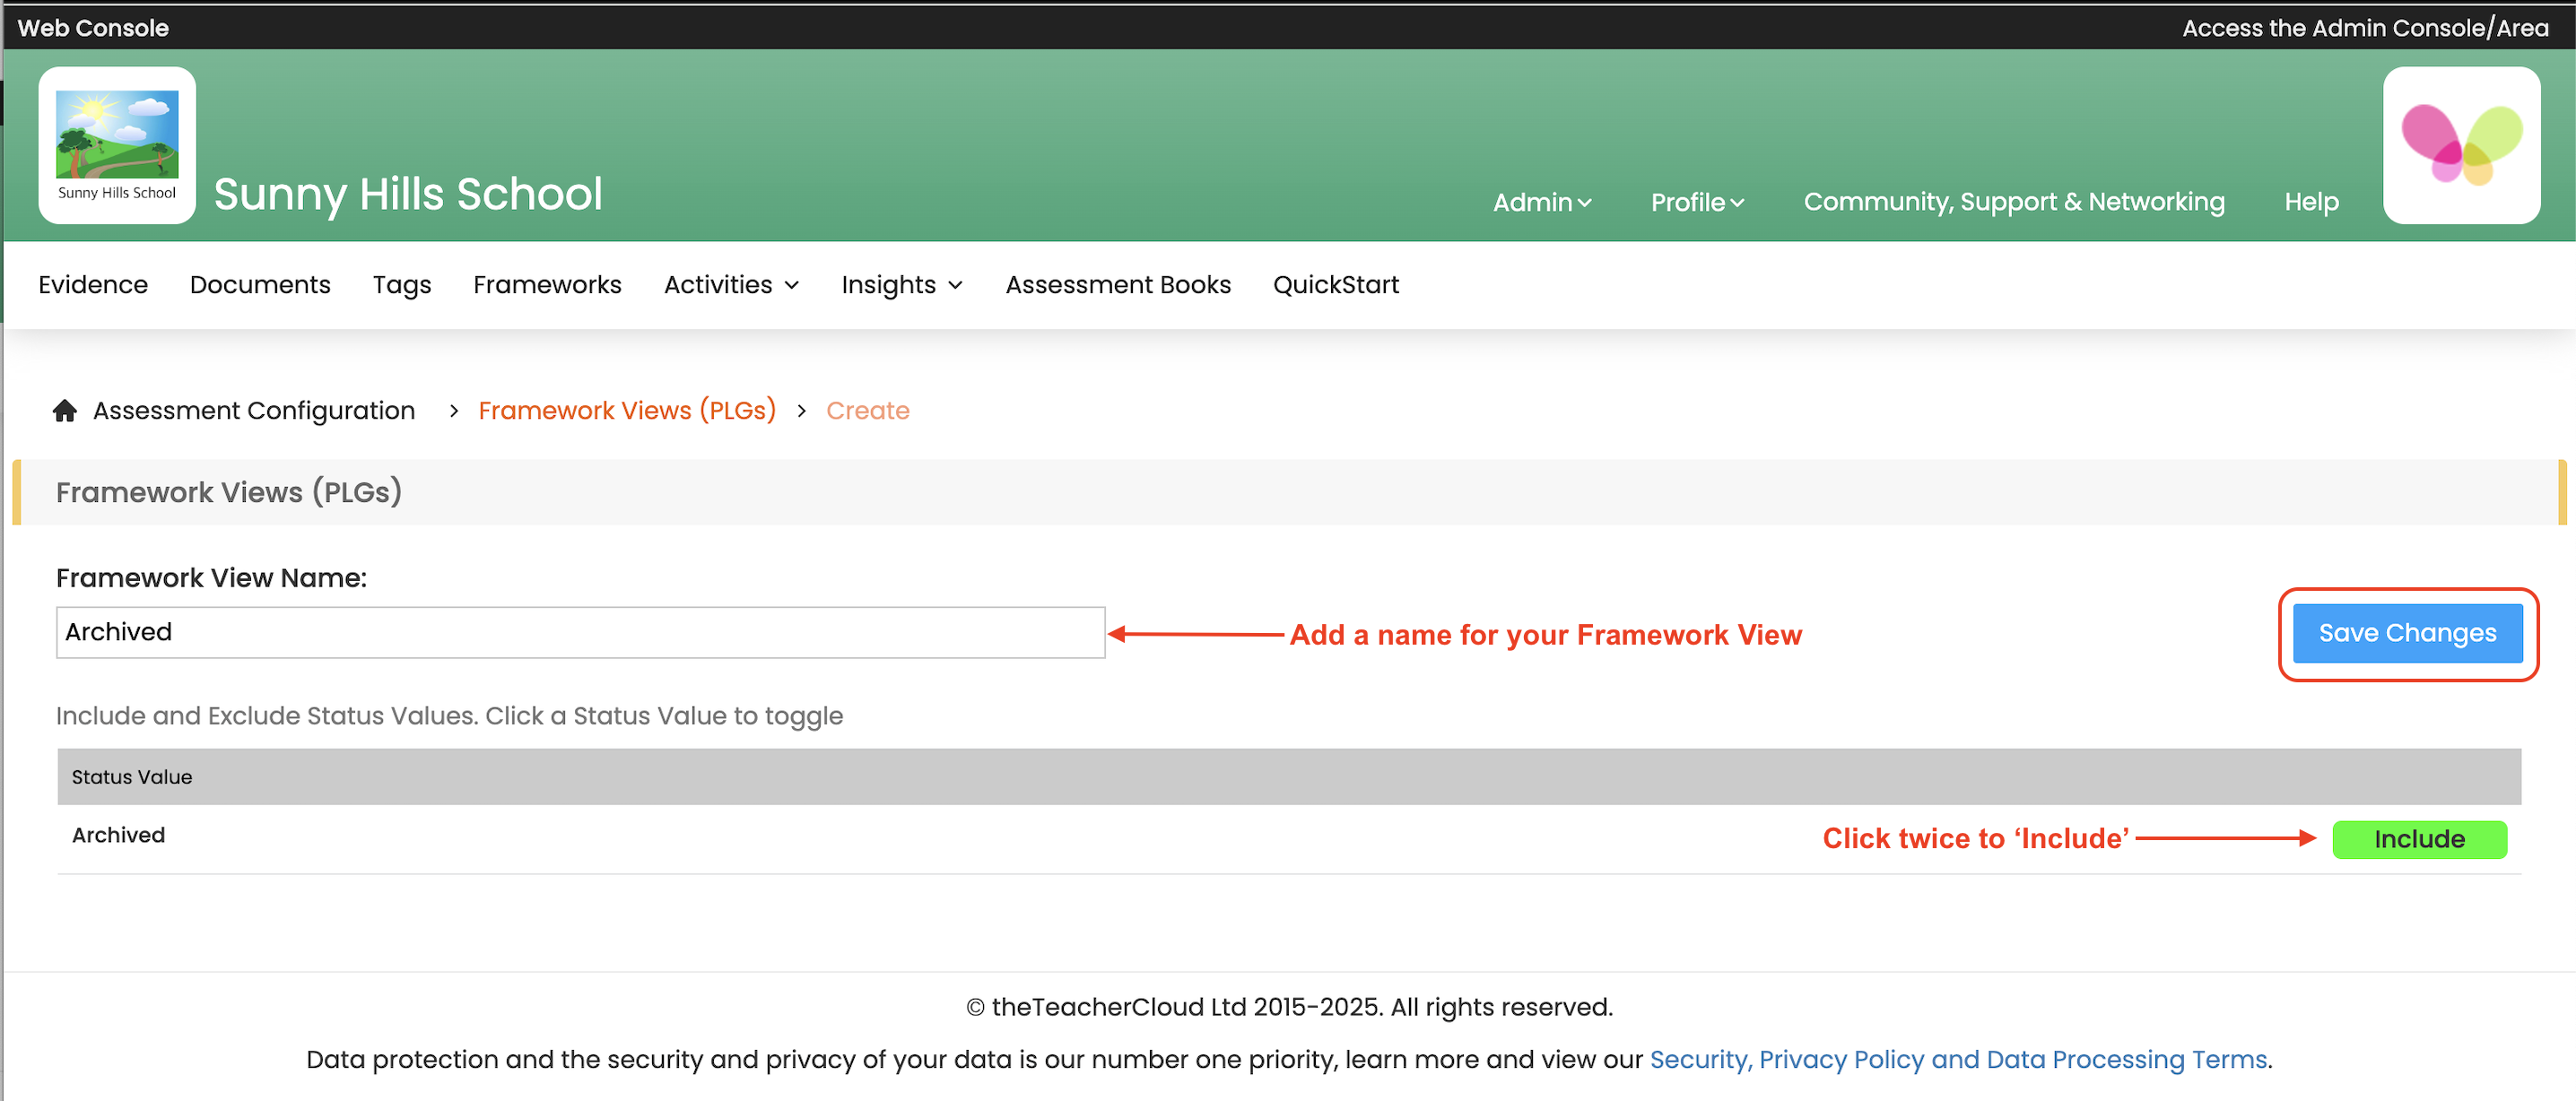Click the butterfly logo in header

[2461, 145]
